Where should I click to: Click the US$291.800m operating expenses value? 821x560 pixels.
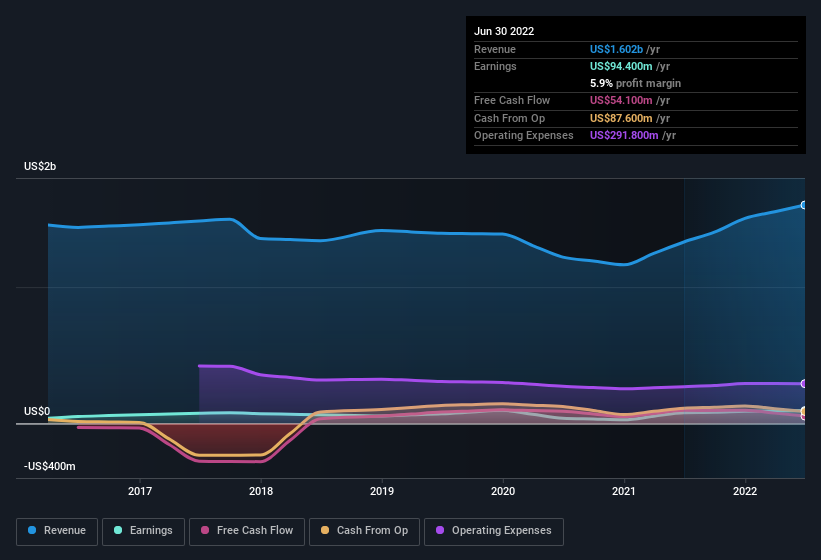[624, 136]
